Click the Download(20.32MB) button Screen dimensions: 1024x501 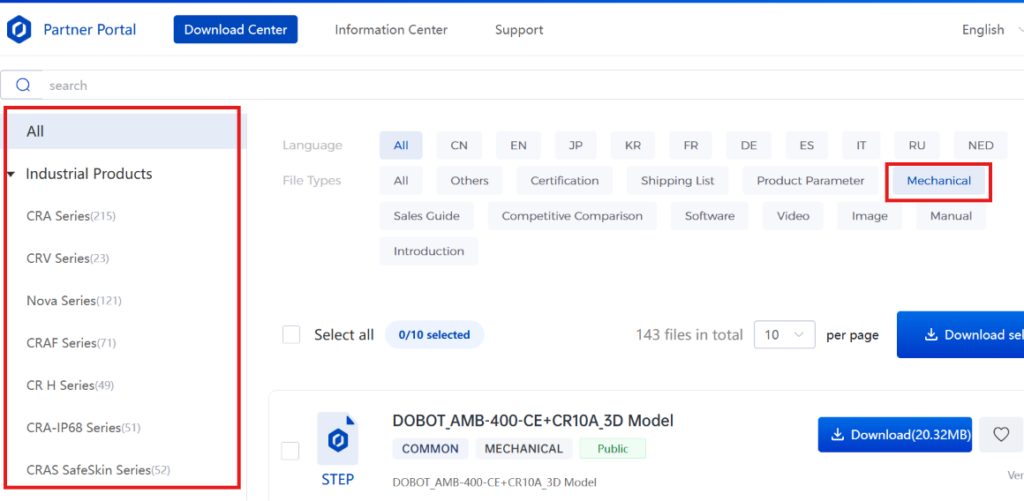click(895, 434)
